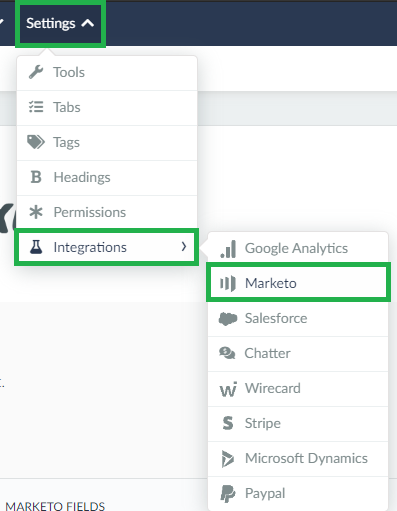Click the wrench icon beside Tools

pyautogui.click(x=36, y=72)
